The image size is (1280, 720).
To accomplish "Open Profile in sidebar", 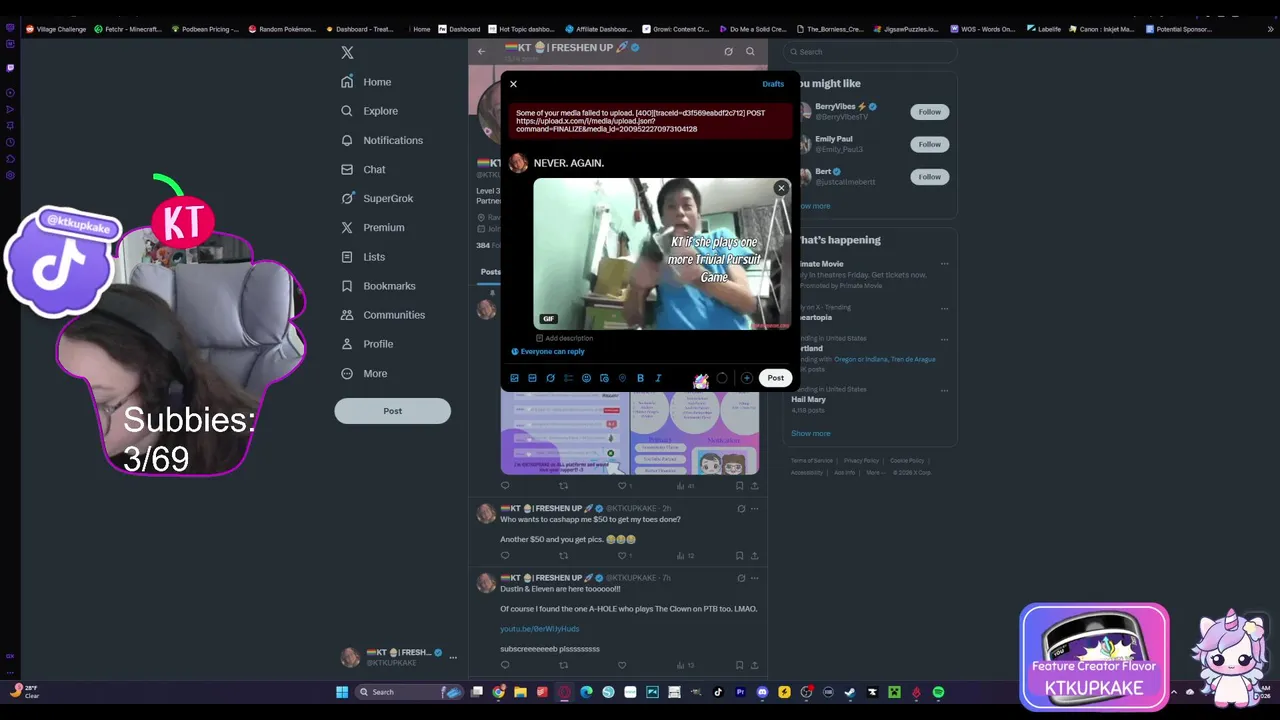I will tap(367, 344).
